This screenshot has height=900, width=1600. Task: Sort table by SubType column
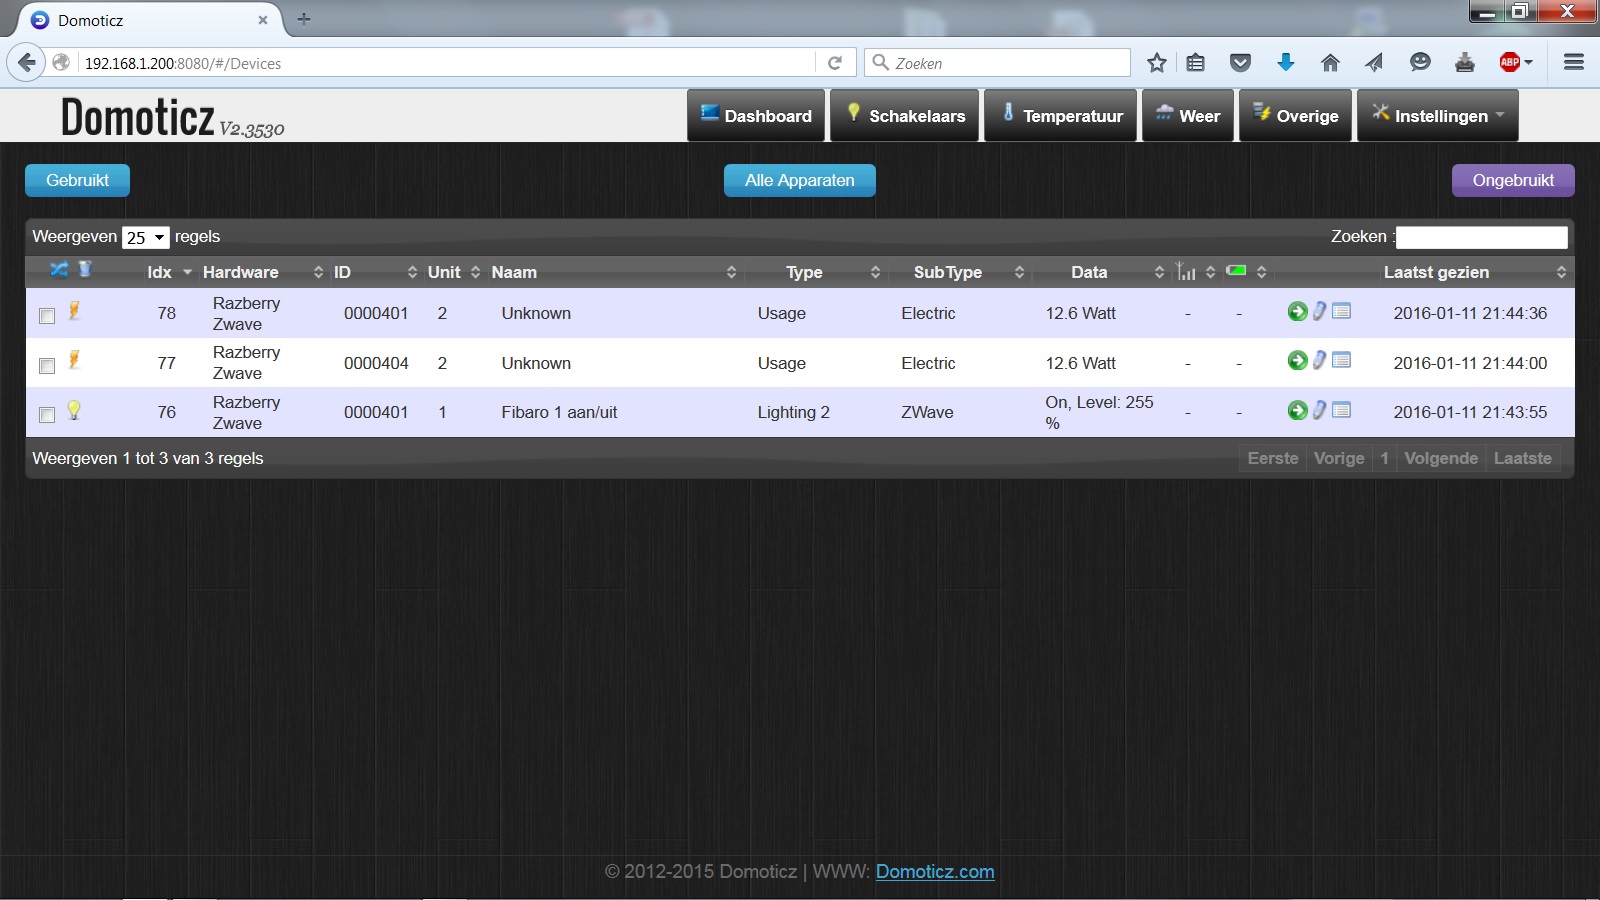[959, 272]
